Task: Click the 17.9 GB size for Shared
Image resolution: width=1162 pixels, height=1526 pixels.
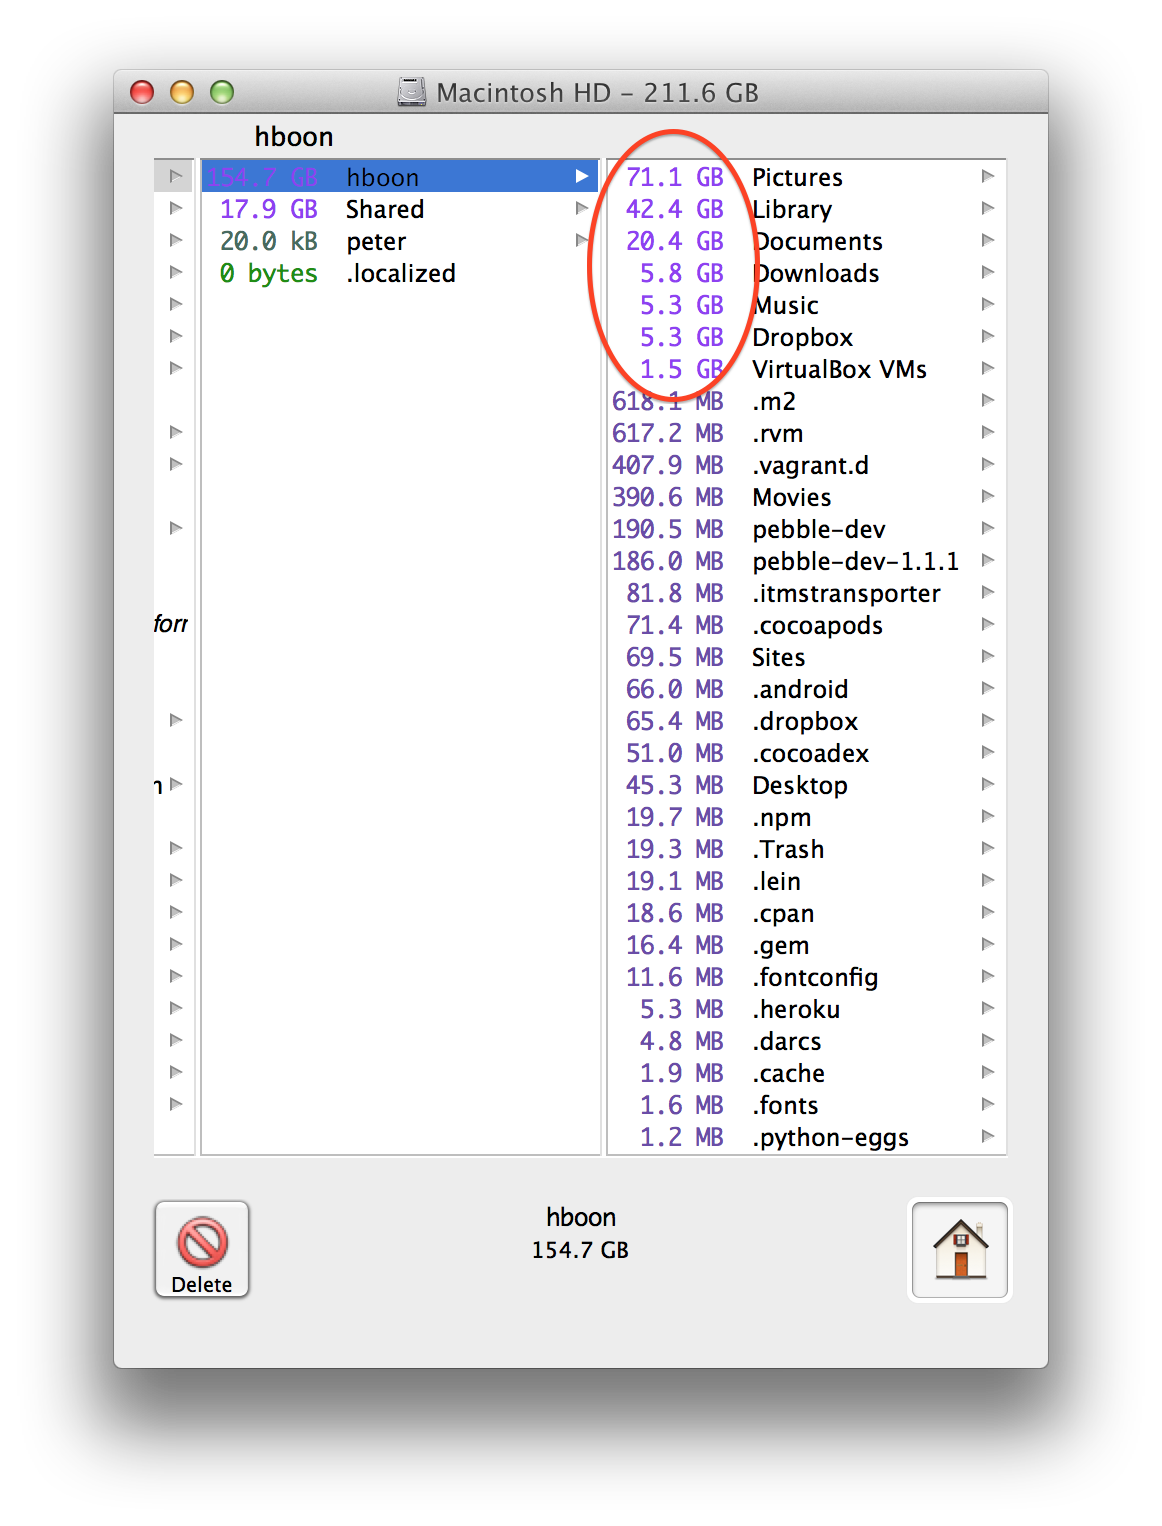Action: [x=269, y=209]
